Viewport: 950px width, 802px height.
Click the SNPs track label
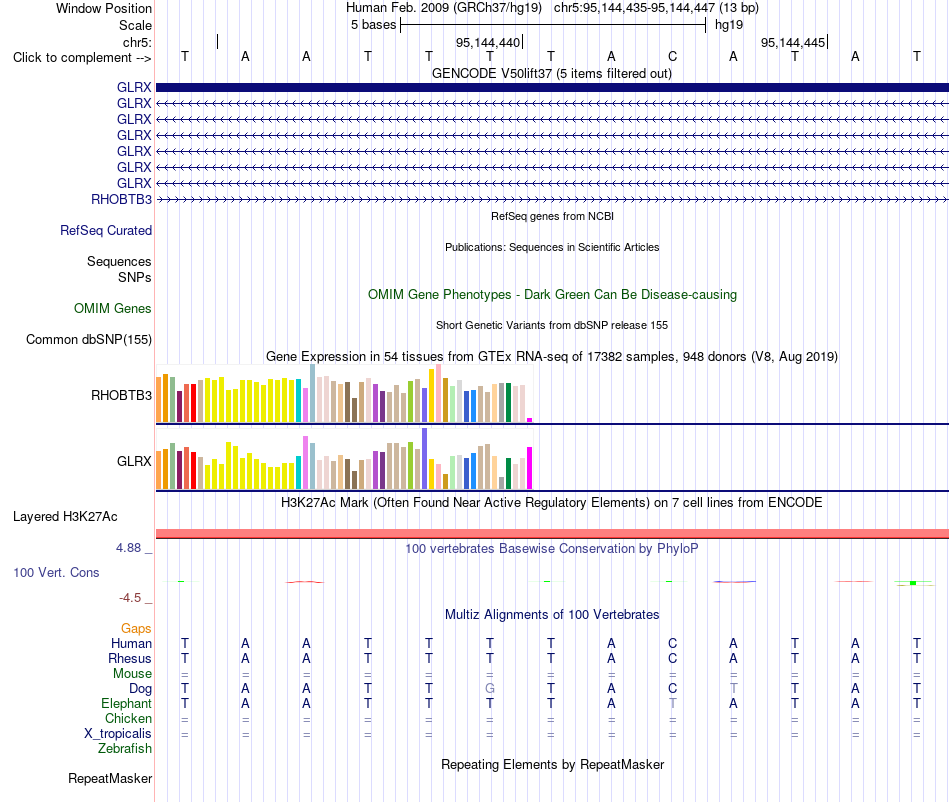click(x=135, y=277)
